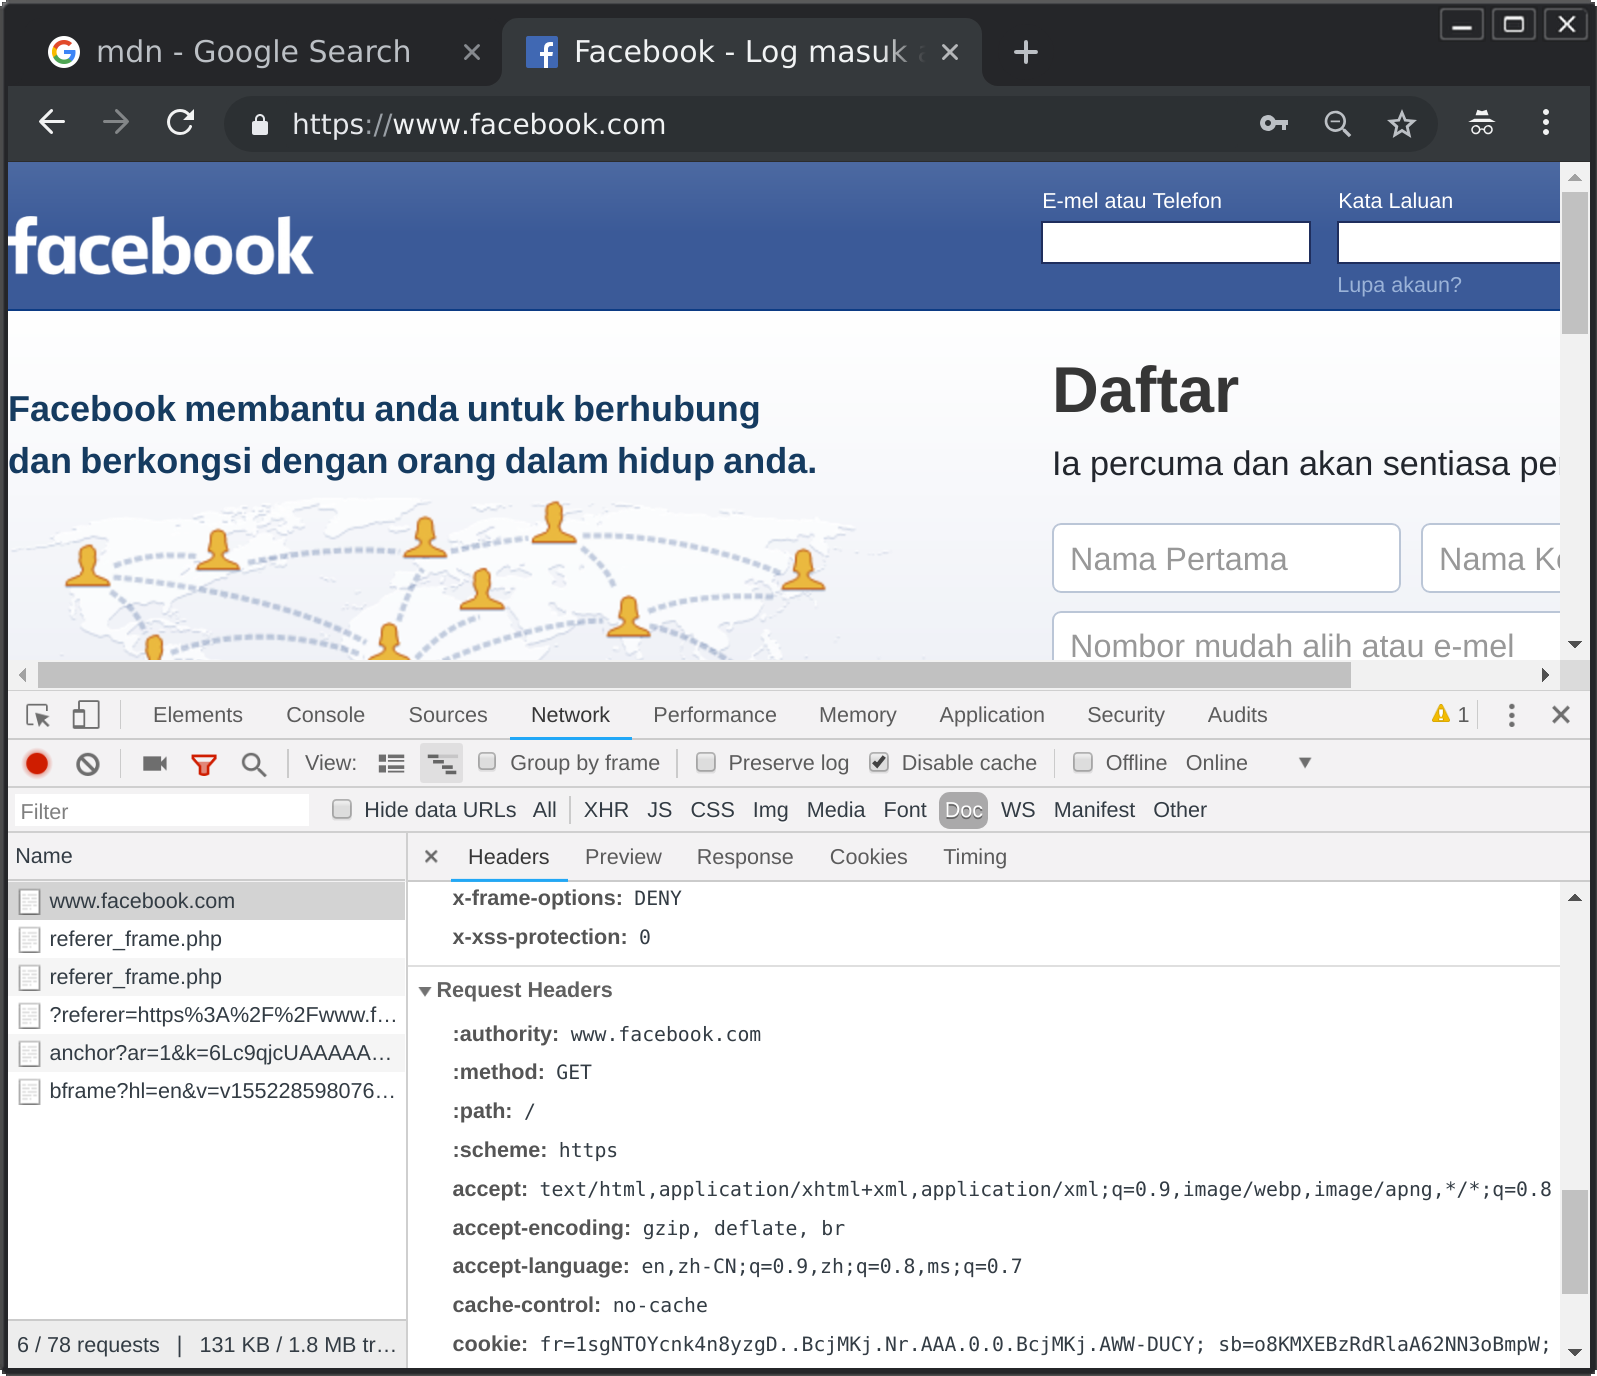Screen dimensions: 1597x1376
Task: Filter requests by JS
Action: (x=659, y=810)
